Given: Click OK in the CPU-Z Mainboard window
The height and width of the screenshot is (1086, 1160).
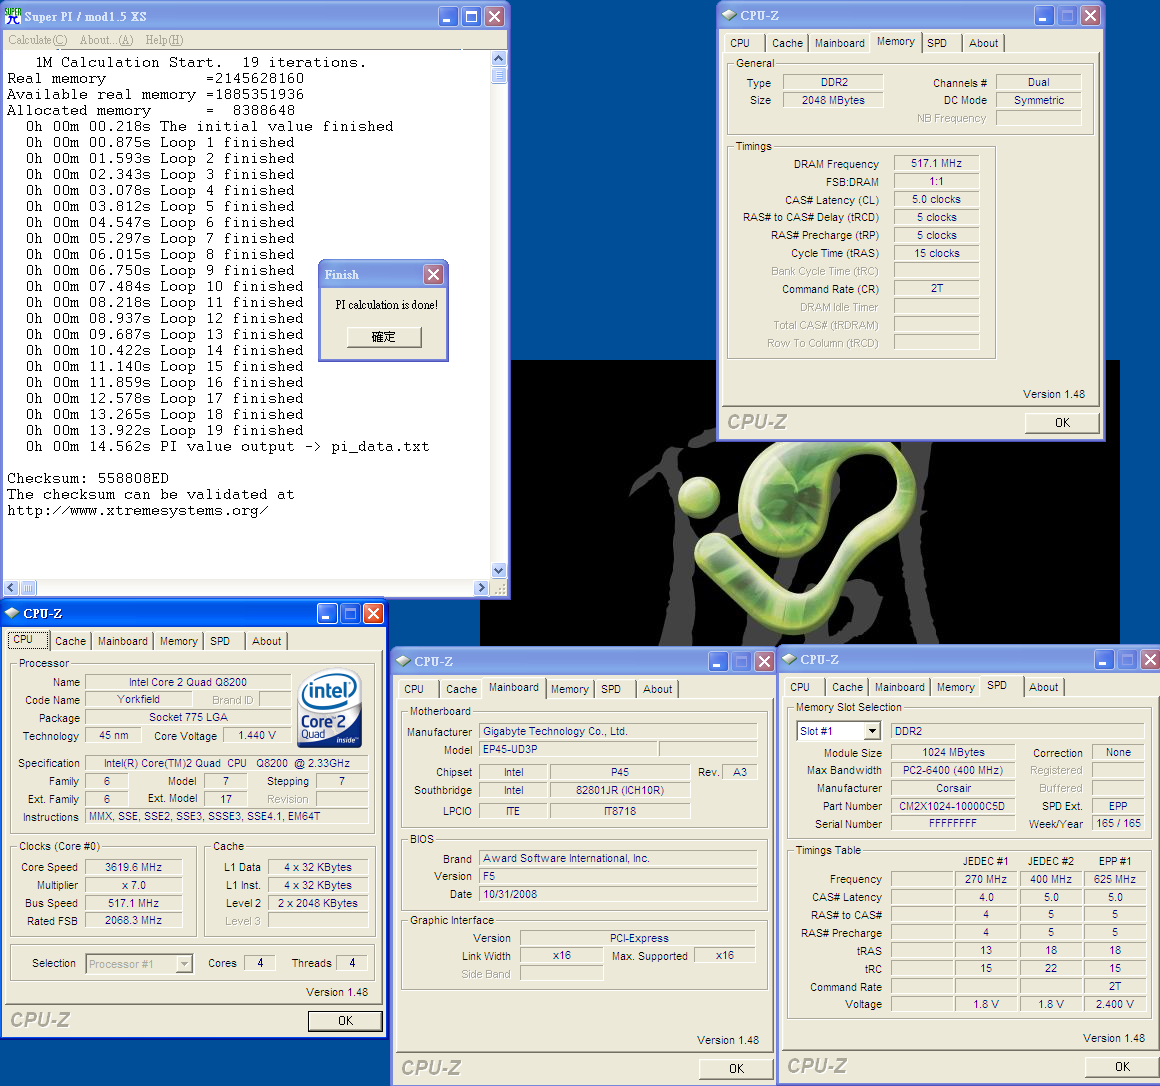Looking at the screenshot, I should click(736, 1068).
